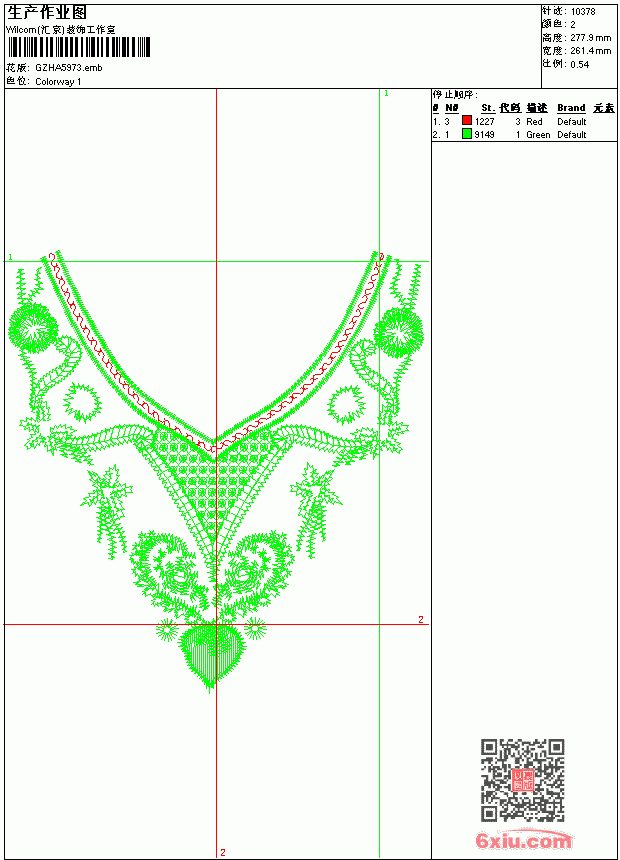620x860 pixels.
Task: Click the Colorway 1 label
Action: [58, 82]
